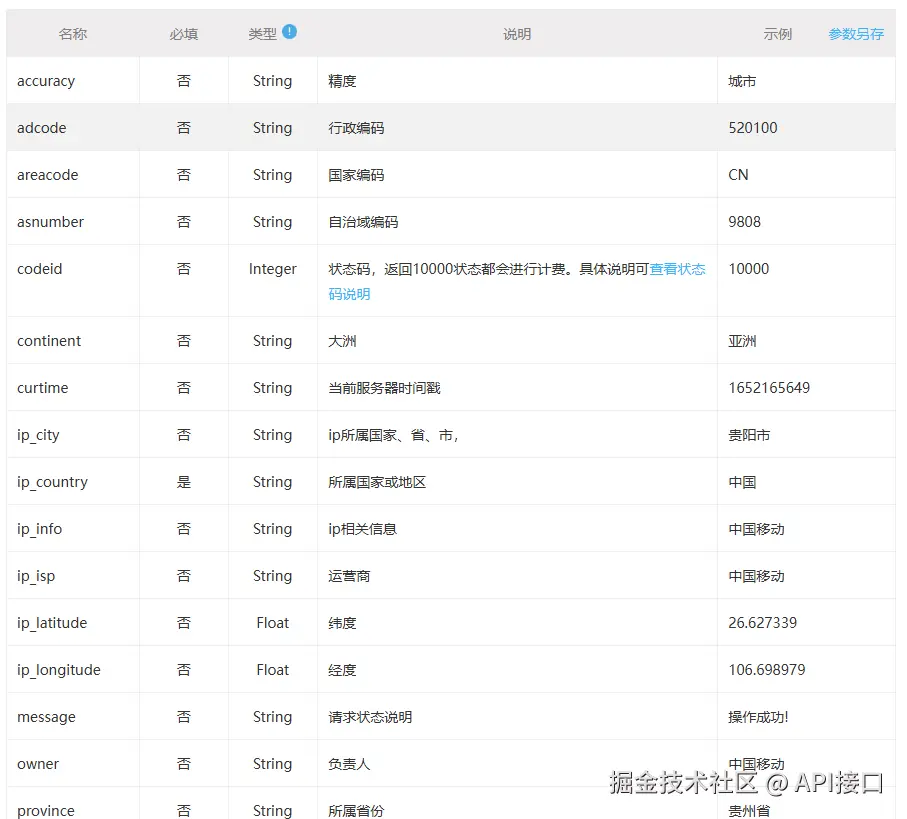Click example value 106.698979
Image resolution: width=907 pixels, height=819 pixels.
click(x=766, y=669)
